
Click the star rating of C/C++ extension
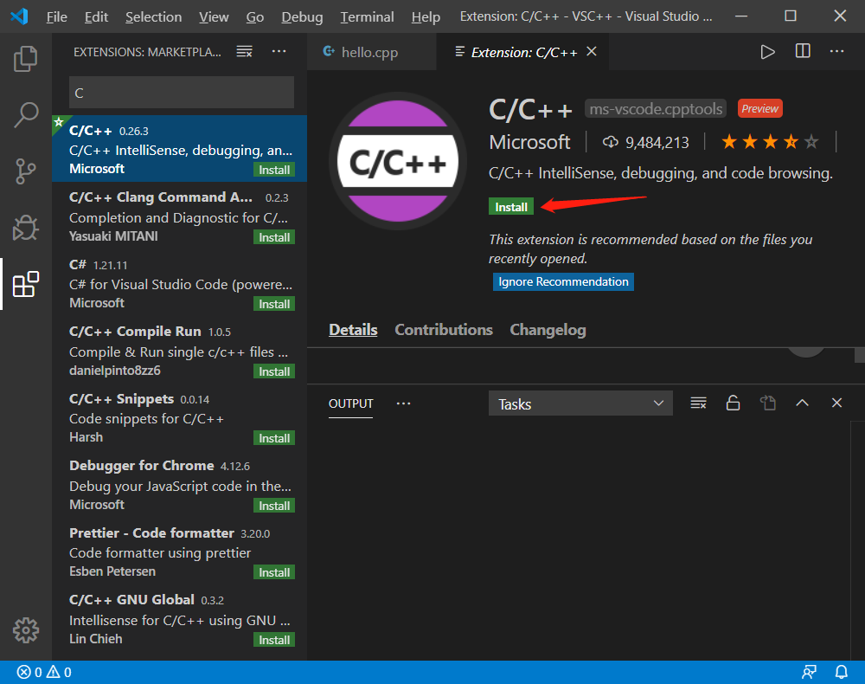click(x=770, y=142)
